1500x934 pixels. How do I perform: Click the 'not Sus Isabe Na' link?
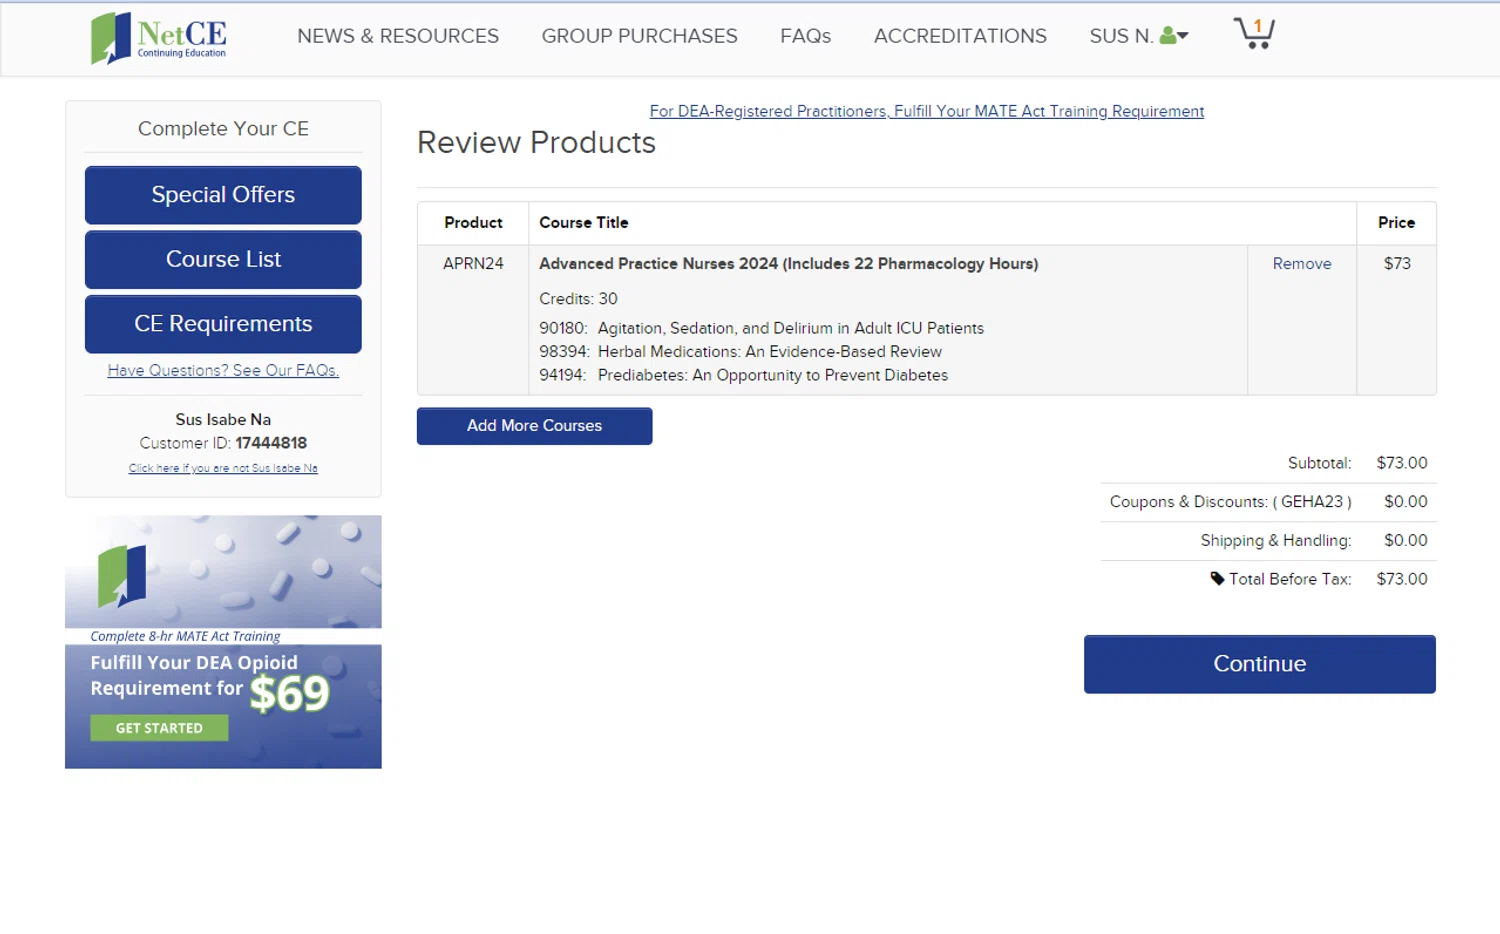(223, 468)
